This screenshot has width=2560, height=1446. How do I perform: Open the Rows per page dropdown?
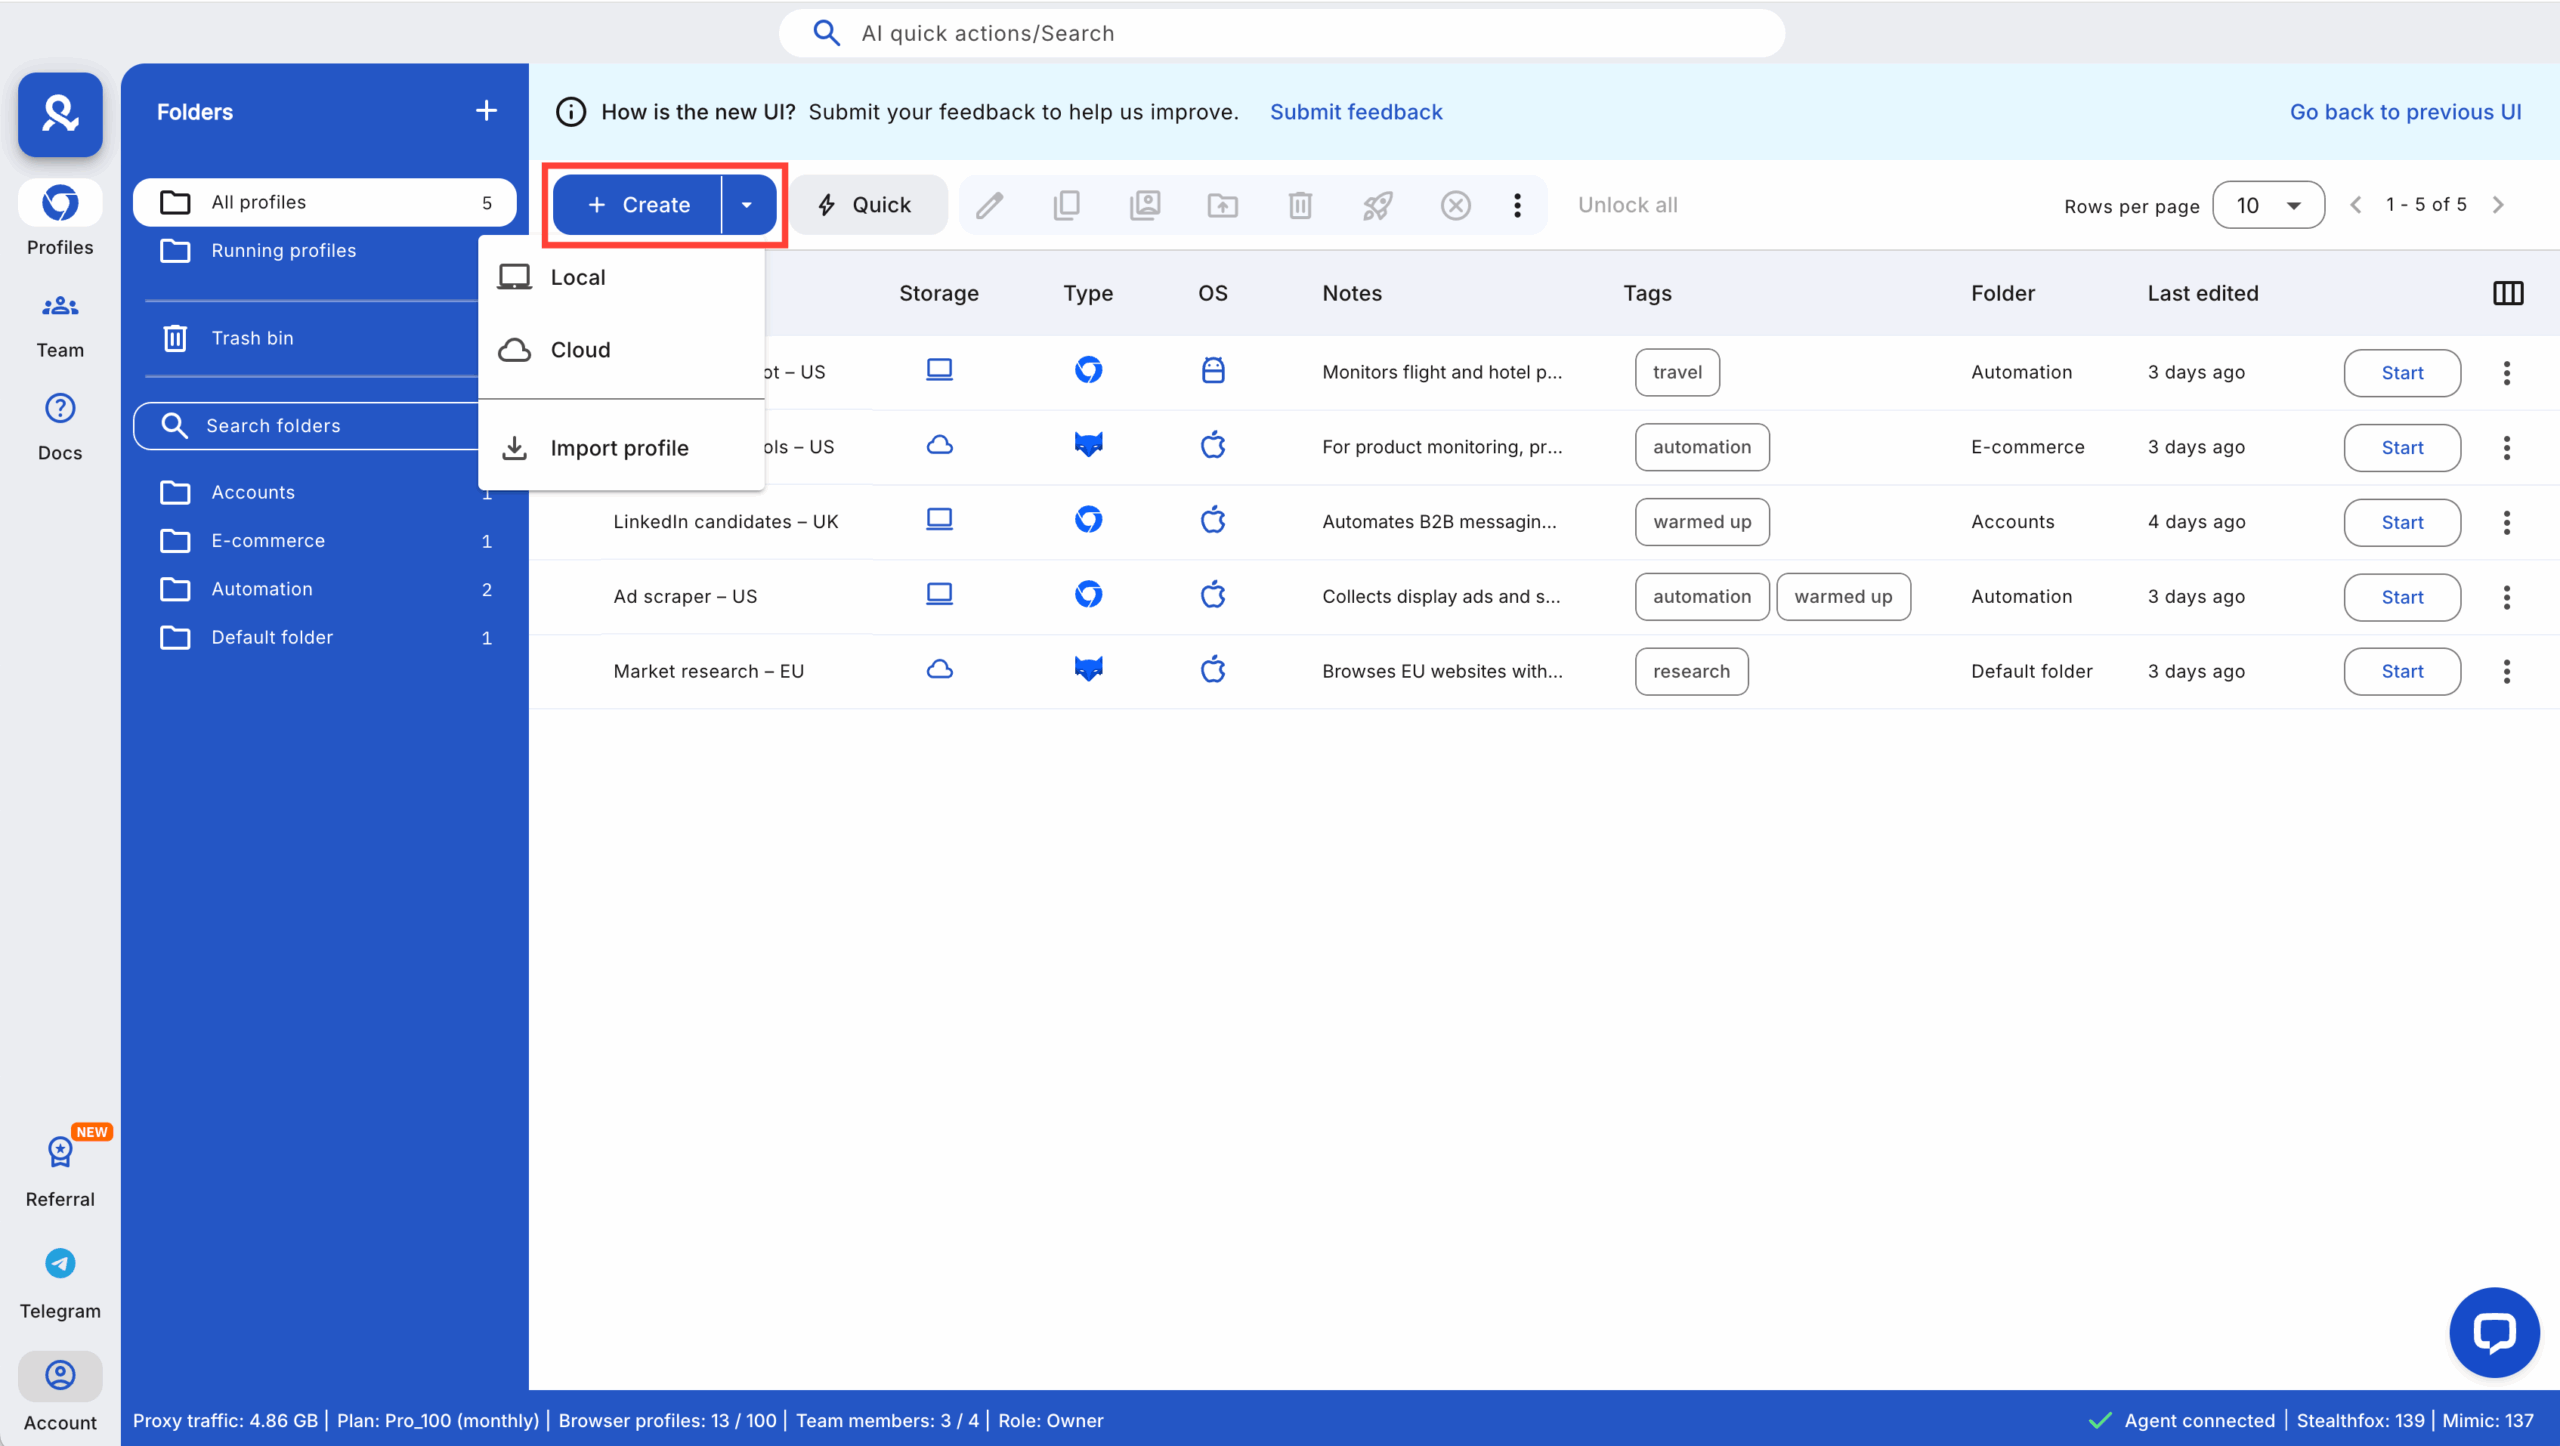(2268, 204)
